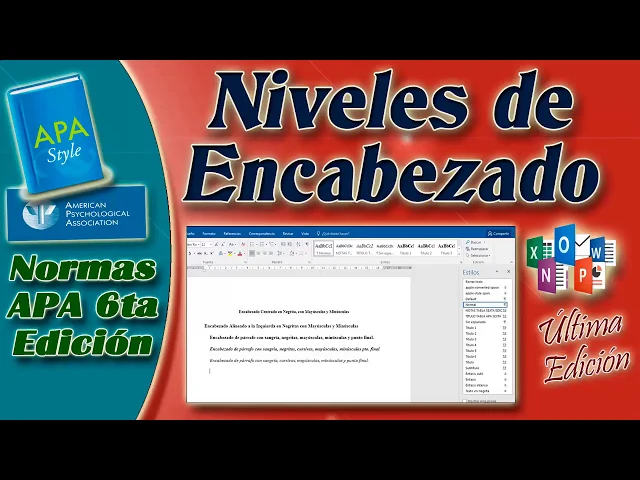Select Normal in the Estilos pane

[485, 305]
